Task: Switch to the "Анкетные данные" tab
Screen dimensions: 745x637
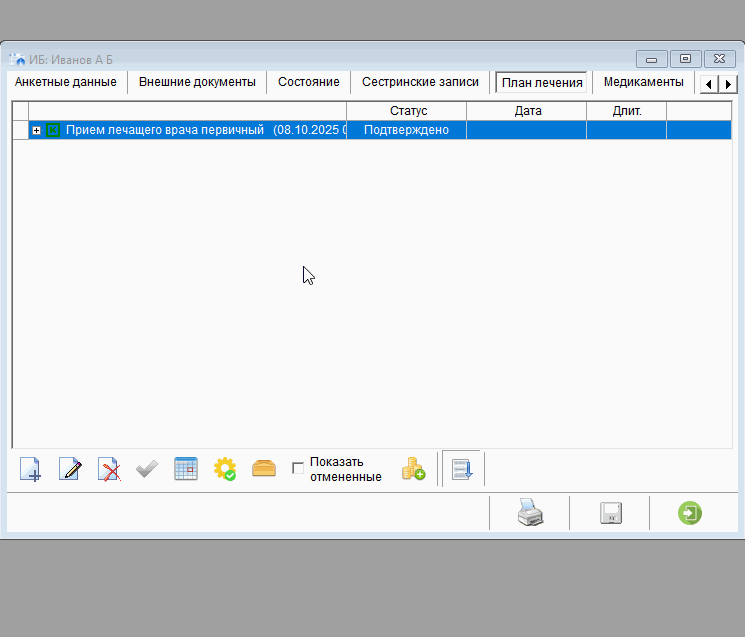Action: pyautogui.click(x=66, y=82)
